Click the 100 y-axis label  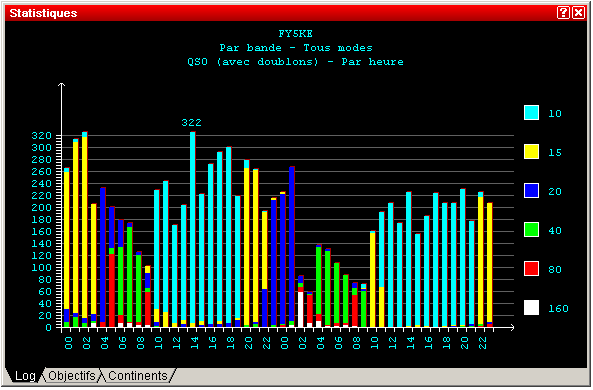[x=42, y=267]
